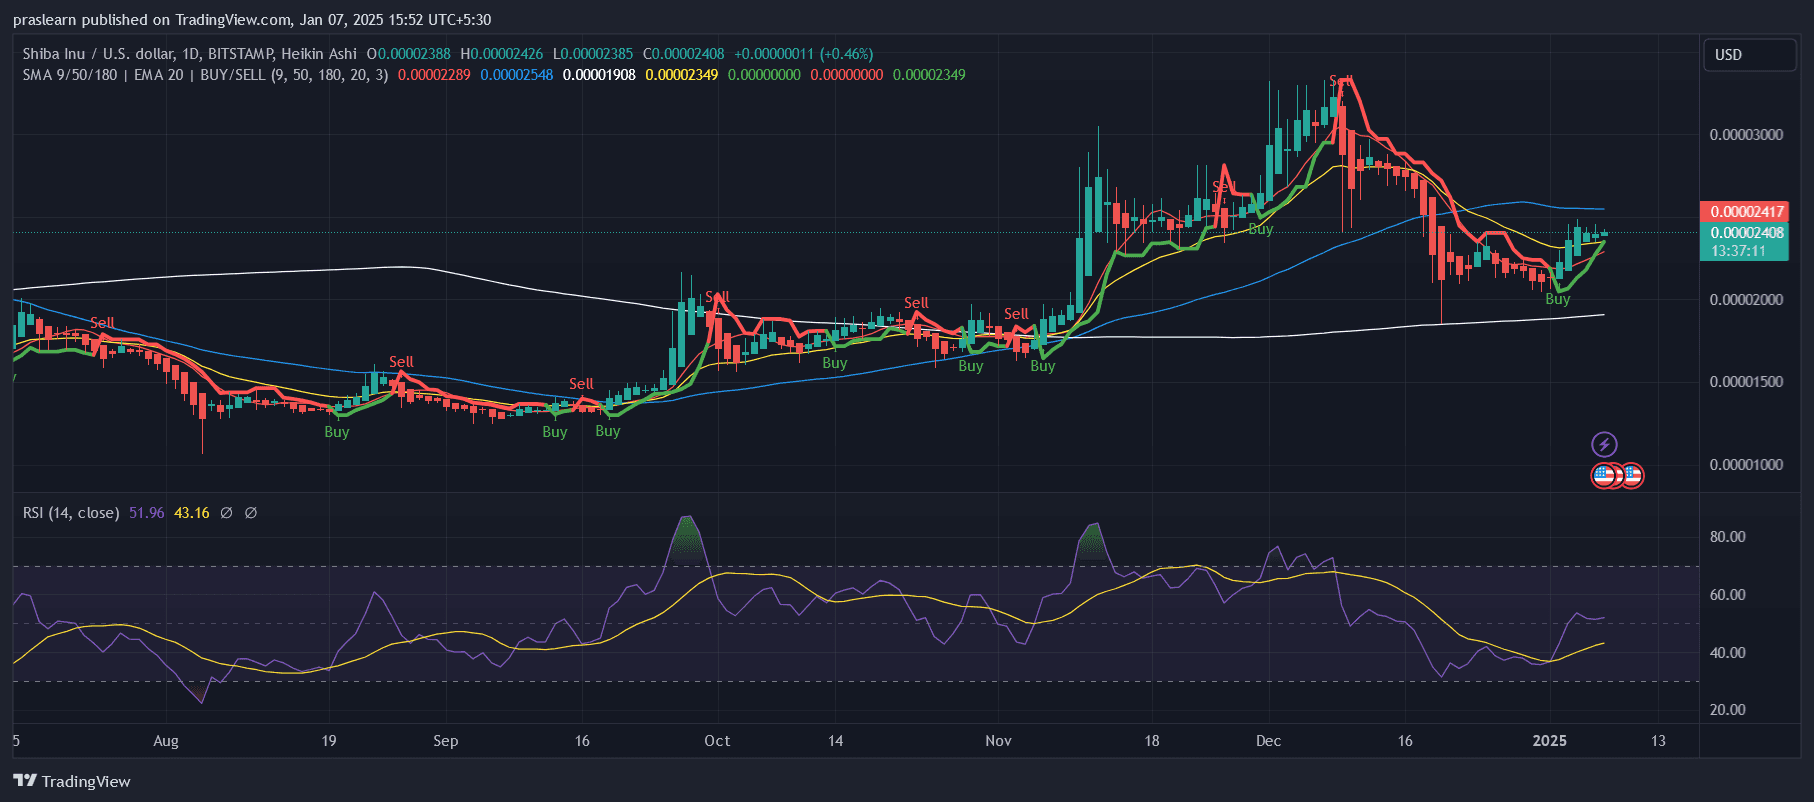Click the Sell signal label at December's price peak
The height and width of the screenshot is (802, 1814).
point(1341,81)
